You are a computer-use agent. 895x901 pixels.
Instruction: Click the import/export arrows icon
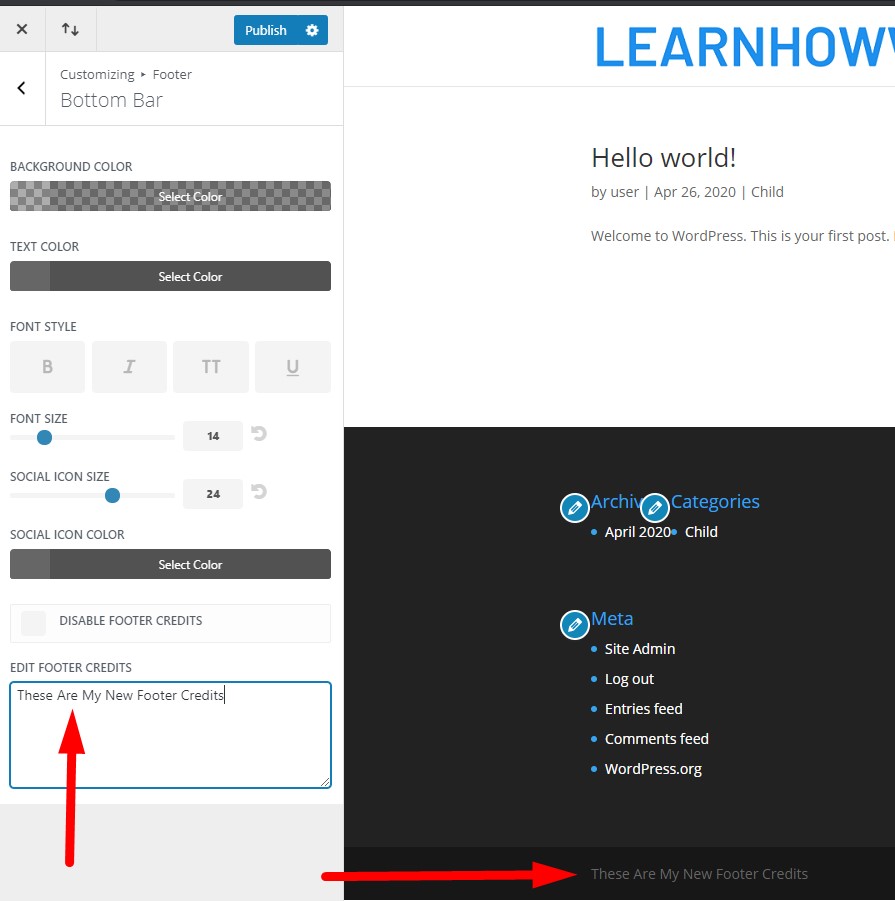pos(71,29)
